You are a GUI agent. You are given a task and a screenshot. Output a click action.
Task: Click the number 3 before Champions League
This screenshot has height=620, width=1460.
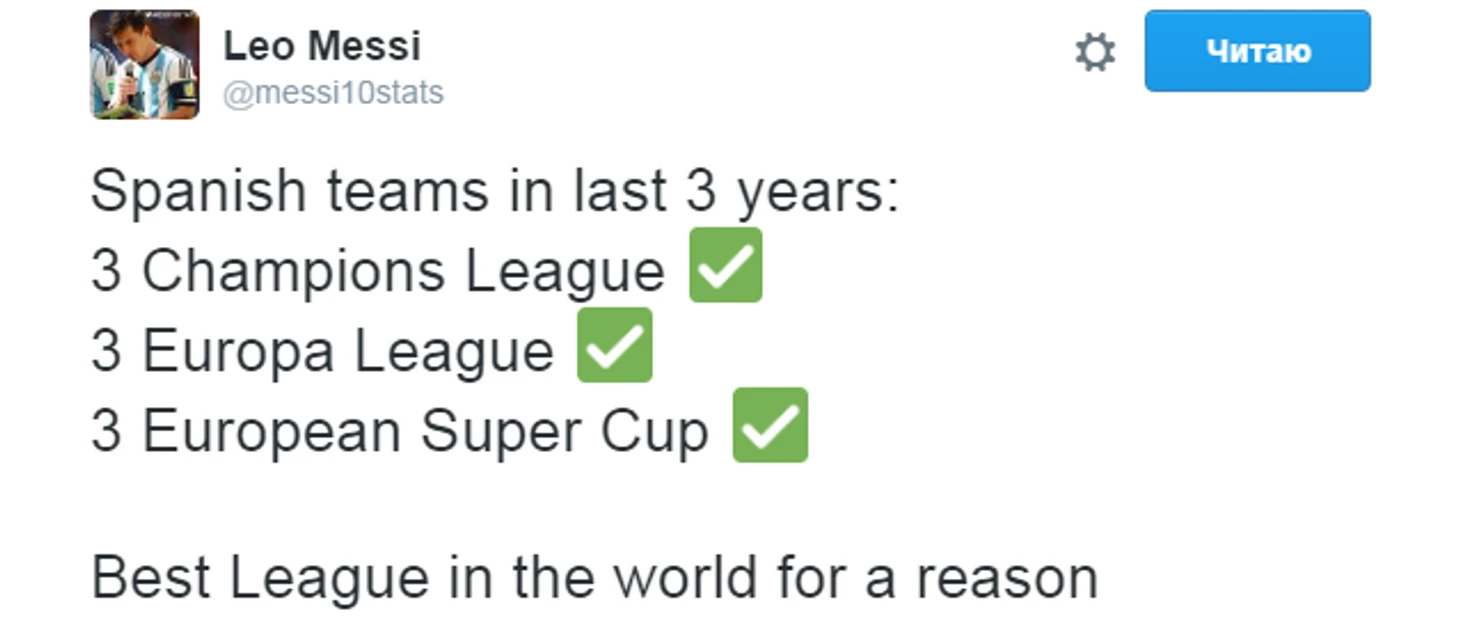coord(106,271)
